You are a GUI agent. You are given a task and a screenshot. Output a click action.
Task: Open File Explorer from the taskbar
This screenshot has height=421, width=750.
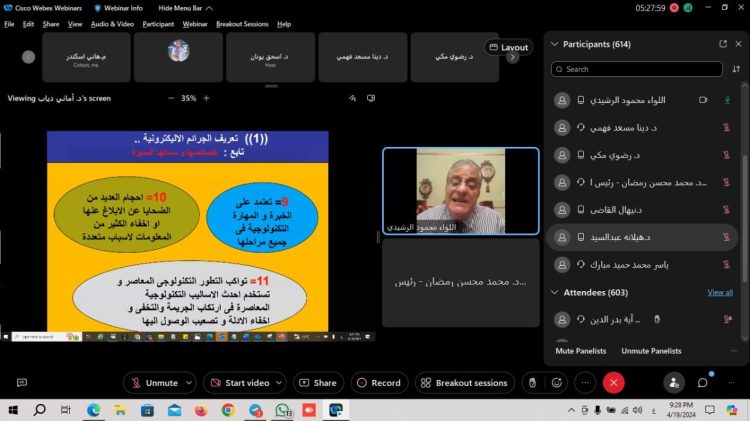click(120, 410)
